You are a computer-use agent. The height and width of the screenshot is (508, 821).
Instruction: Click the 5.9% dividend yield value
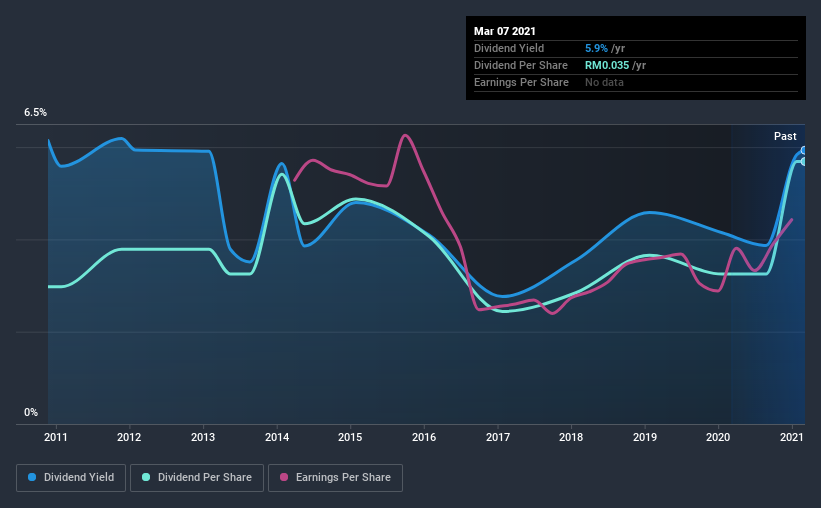[x=596, y=48]
